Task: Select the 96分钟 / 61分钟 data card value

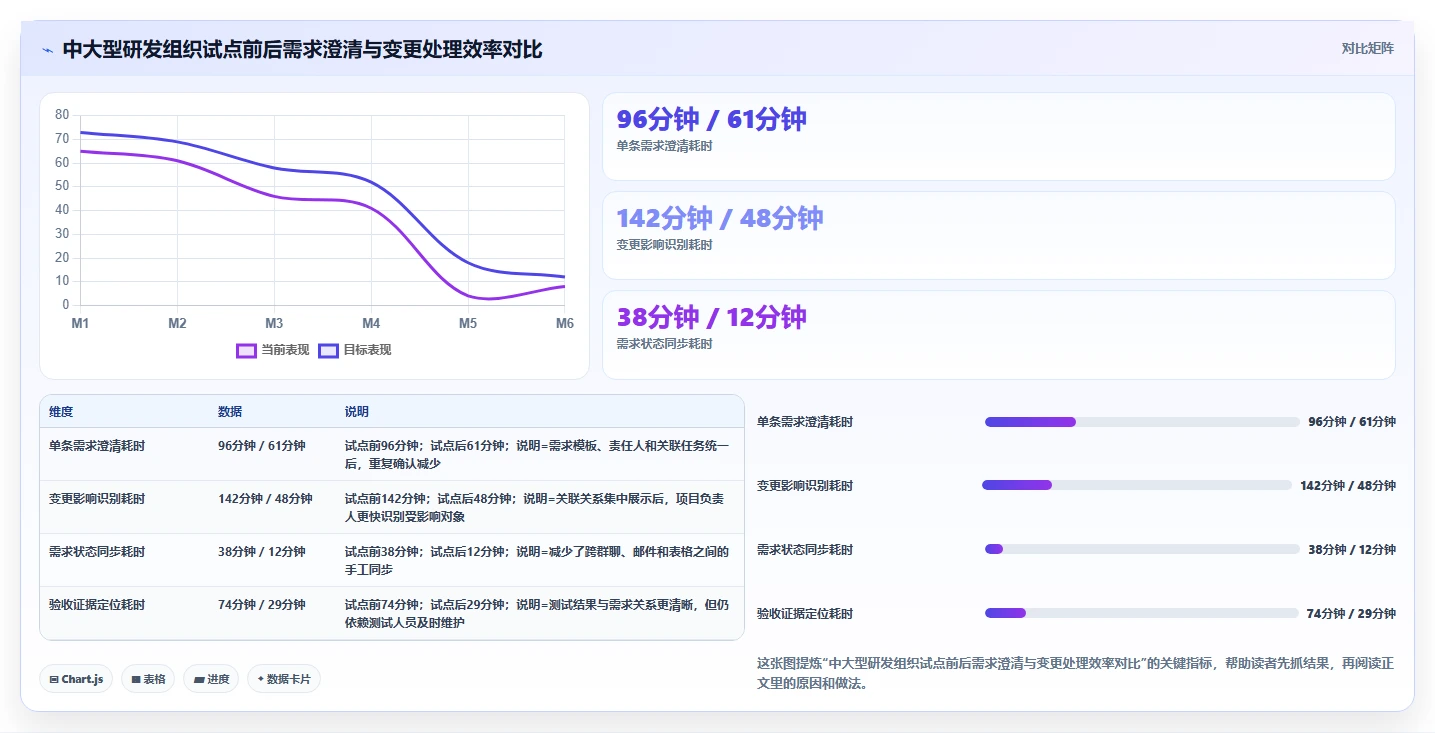Action: pos(711,119)
